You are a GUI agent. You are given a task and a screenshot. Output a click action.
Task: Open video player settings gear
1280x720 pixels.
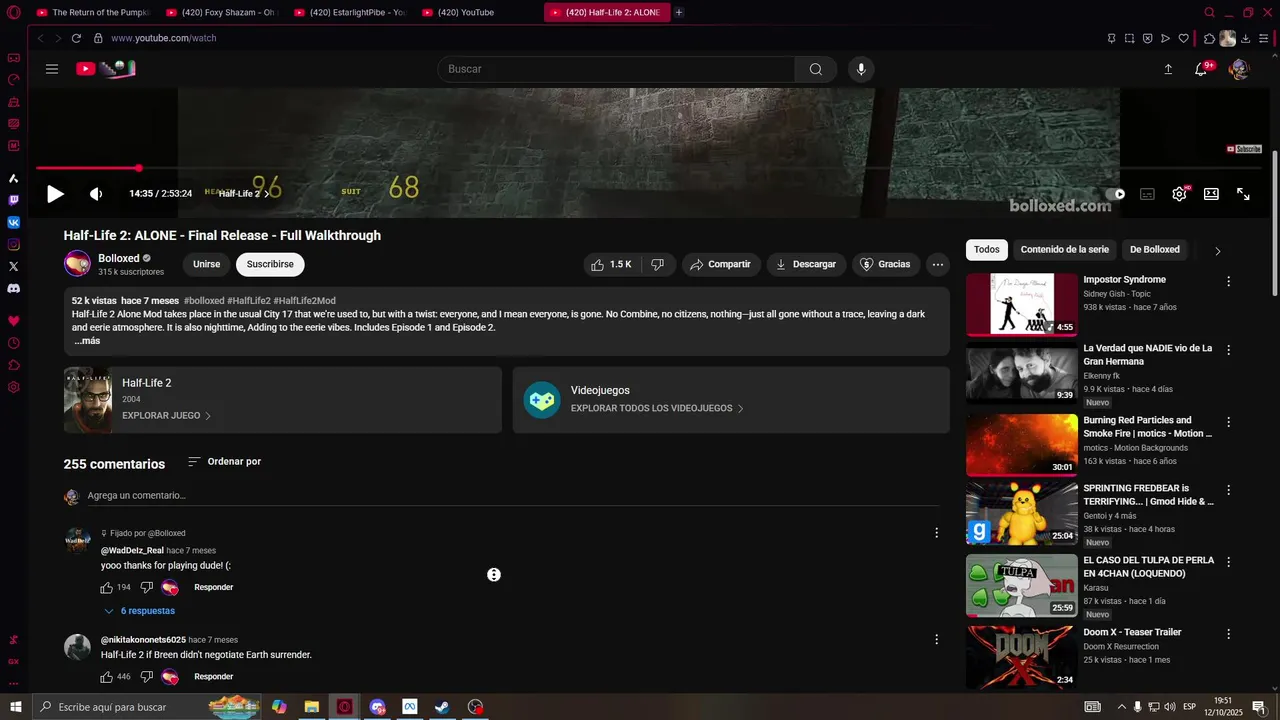[x=1179, y=194]
